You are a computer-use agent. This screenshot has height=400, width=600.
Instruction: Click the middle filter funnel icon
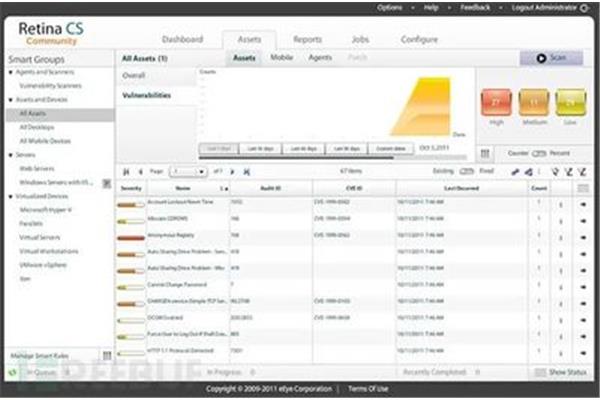[x=569, y=172]
